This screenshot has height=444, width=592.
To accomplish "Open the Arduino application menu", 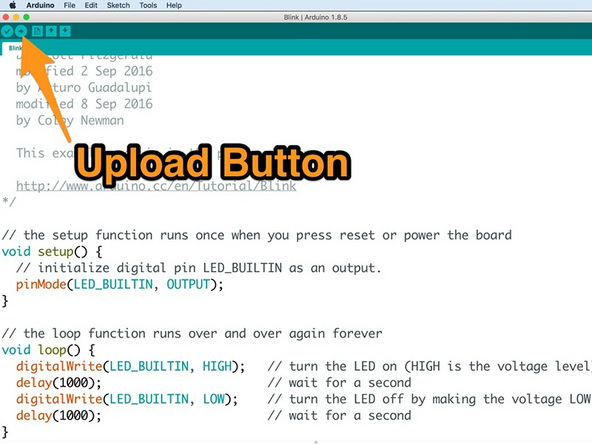I will tap(40, 5).
